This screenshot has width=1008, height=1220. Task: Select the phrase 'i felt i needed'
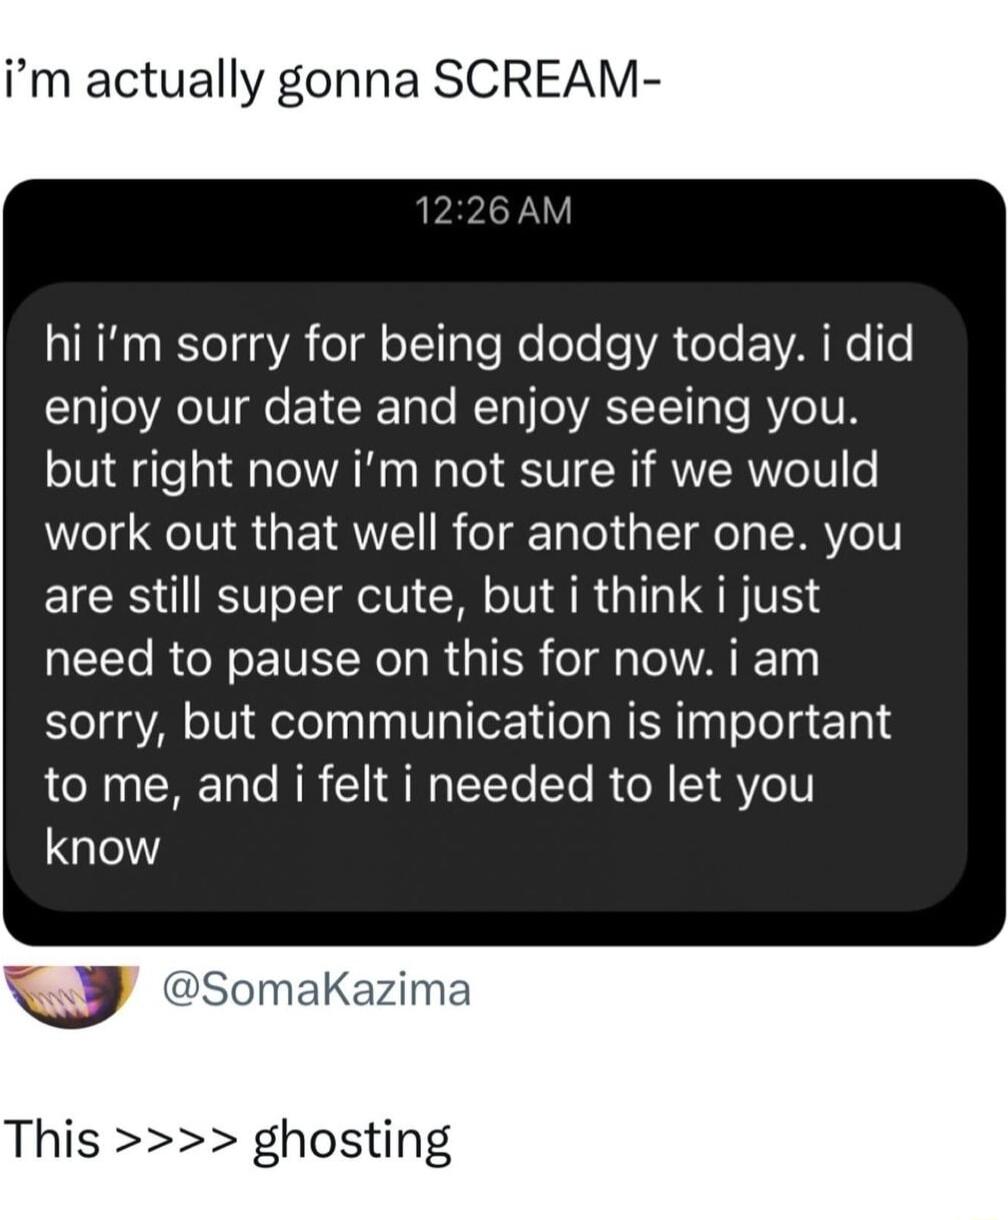pos(430,783)
